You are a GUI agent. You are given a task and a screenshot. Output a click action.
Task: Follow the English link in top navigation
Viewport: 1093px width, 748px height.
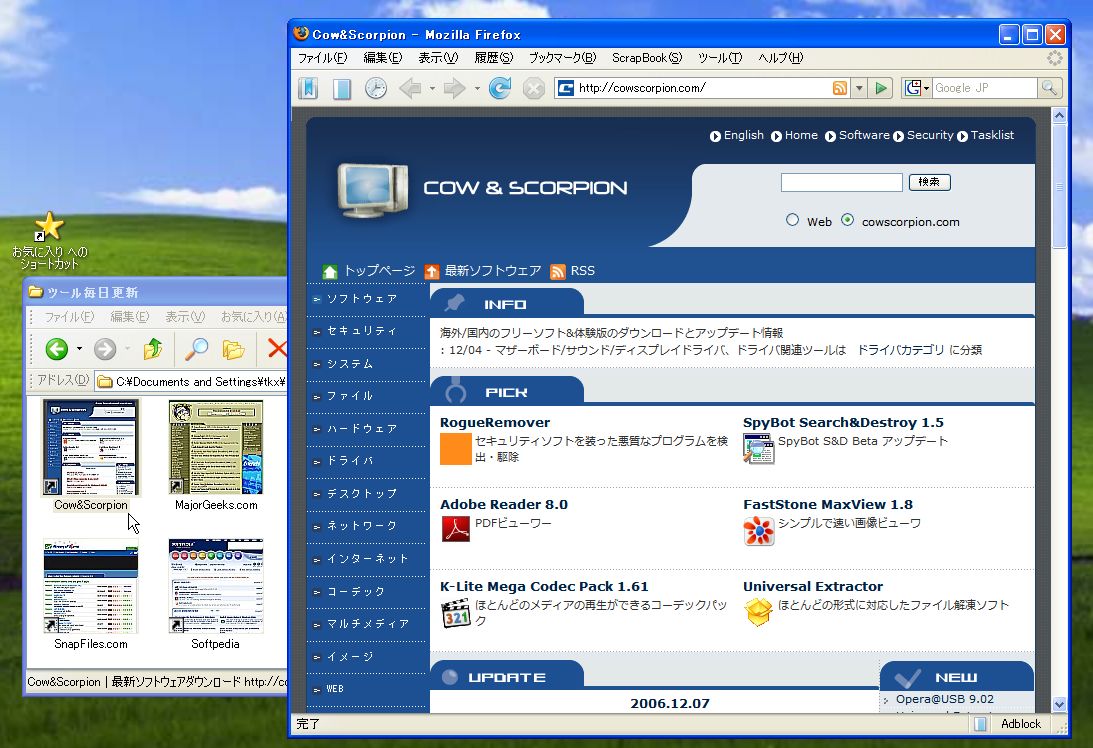pos(743,135)
